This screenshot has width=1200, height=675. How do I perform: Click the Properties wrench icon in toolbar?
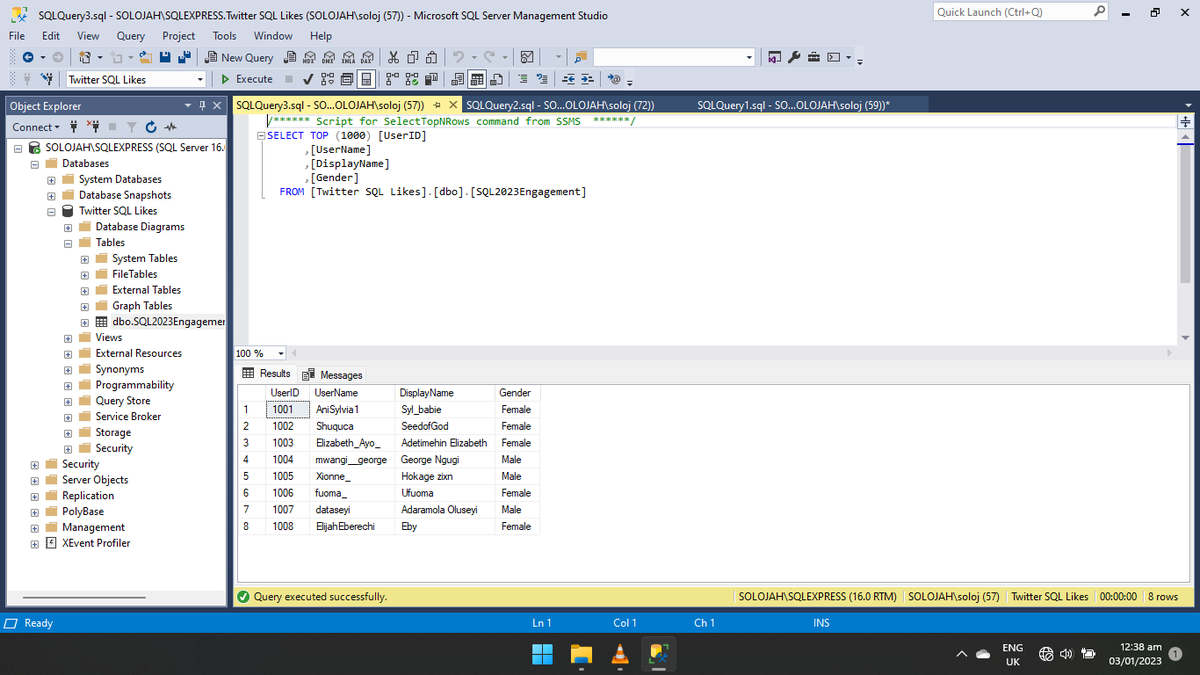coord(794,57)
